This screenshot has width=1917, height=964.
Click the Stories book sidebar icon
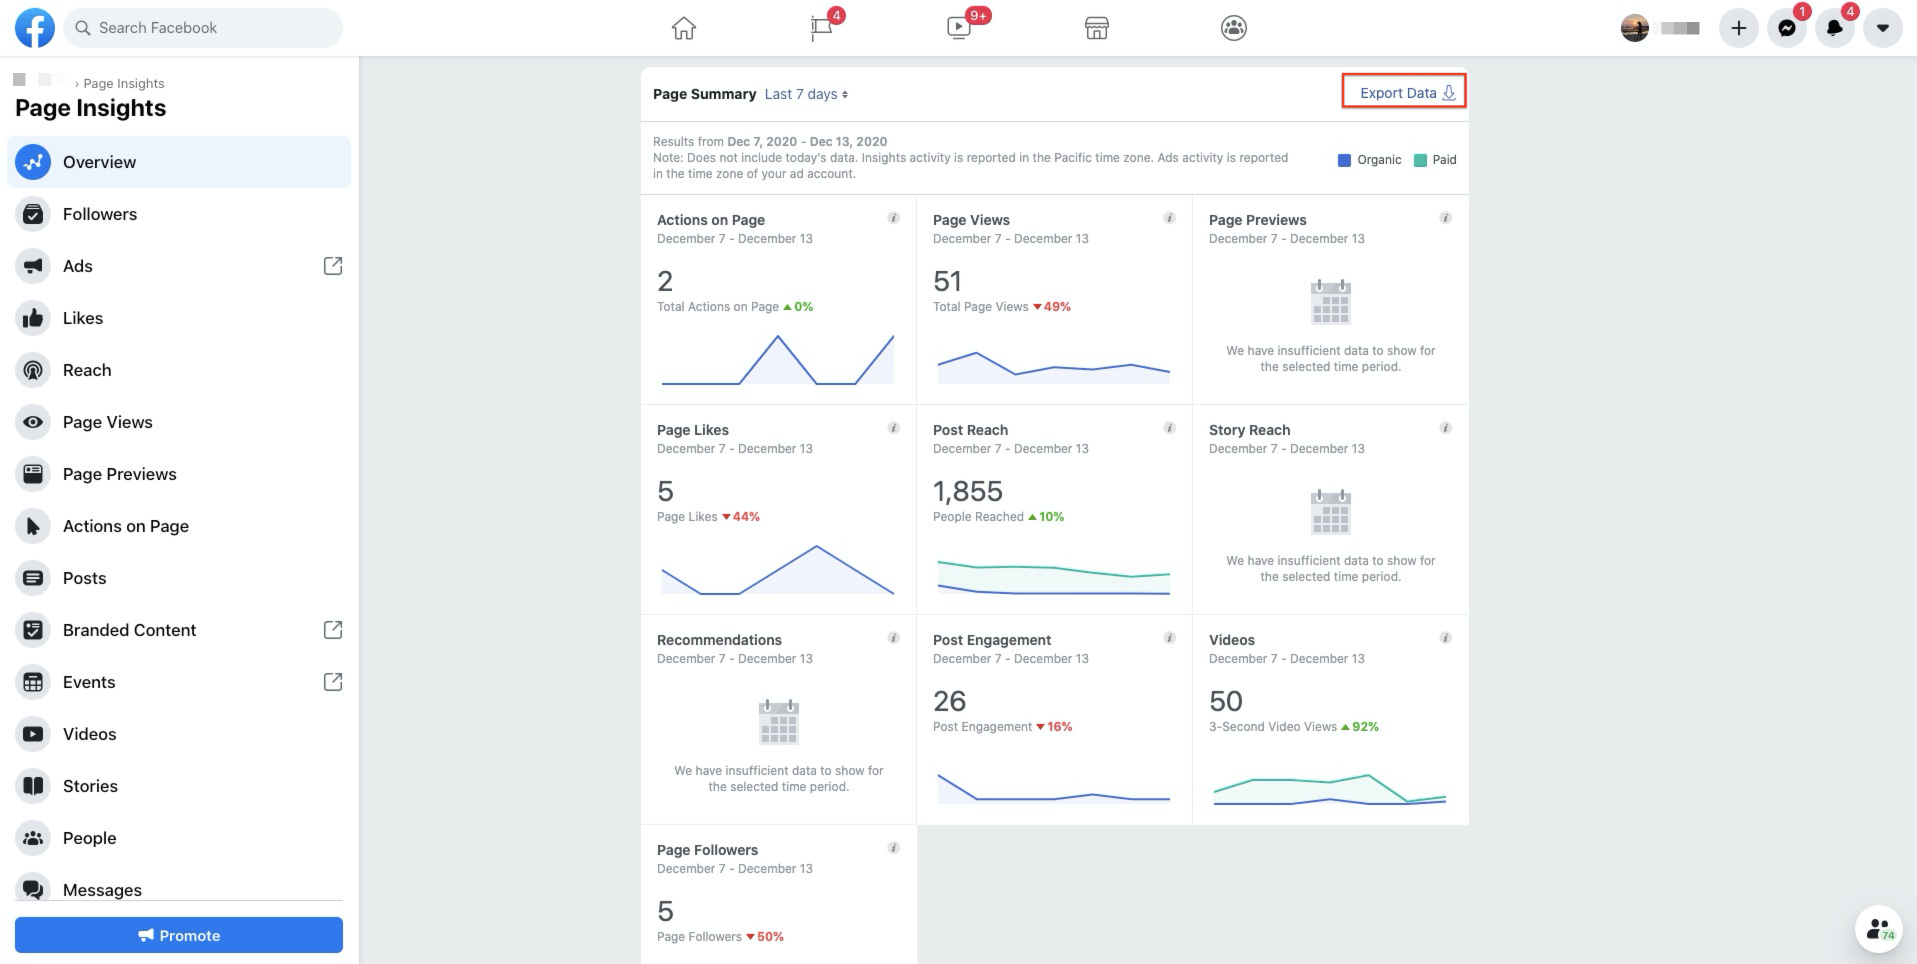[x=33, y=786]
